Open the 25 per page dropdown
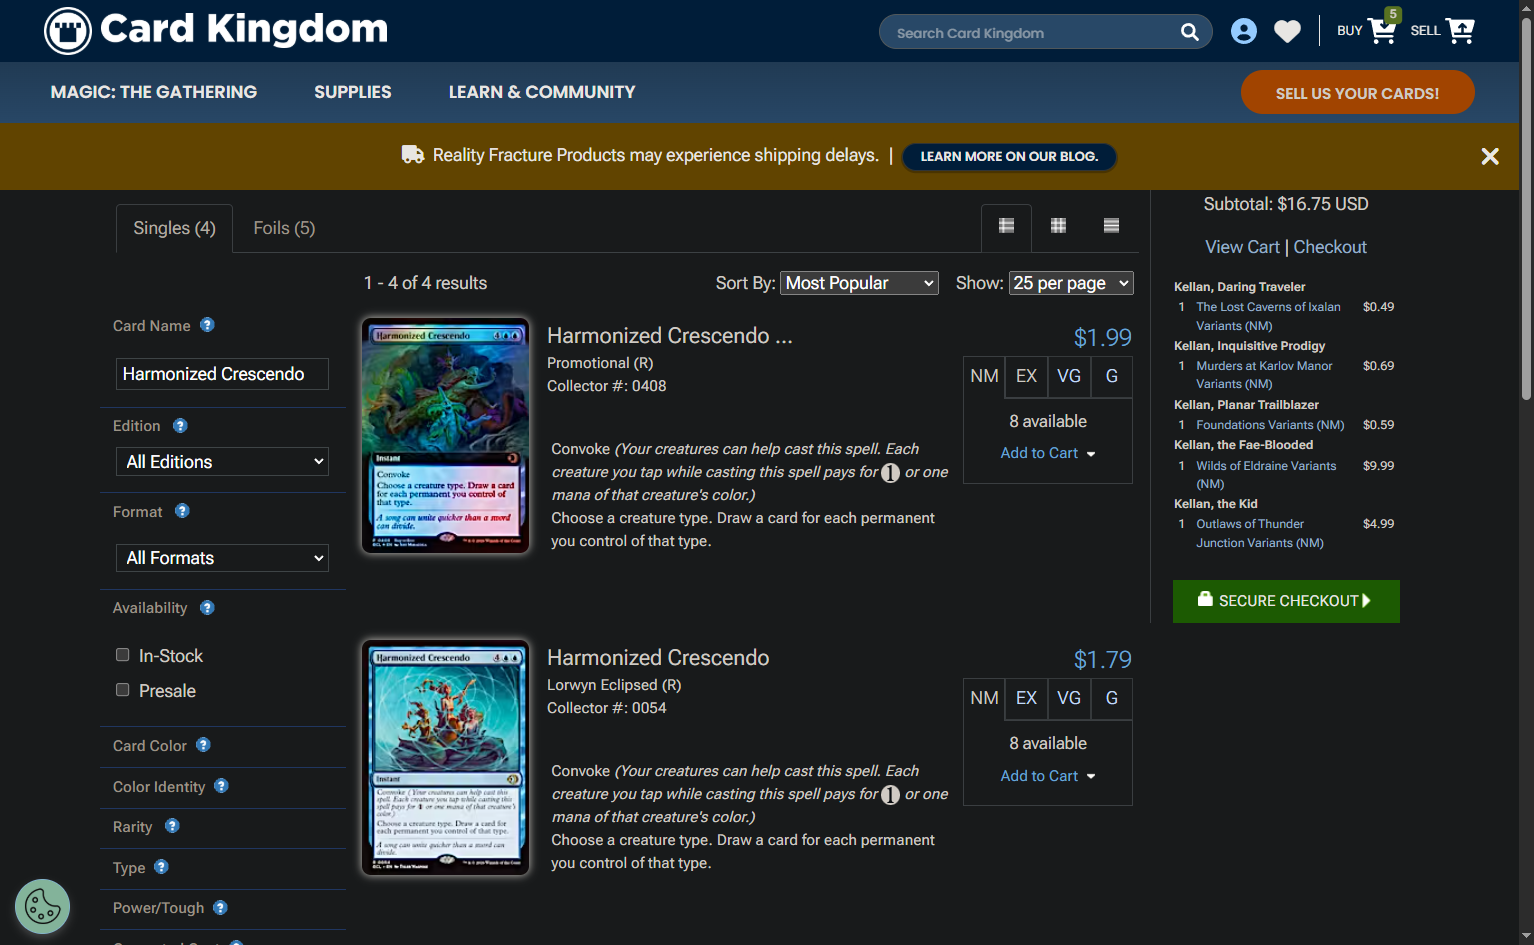1534x945 pixels. (1071, 283)
